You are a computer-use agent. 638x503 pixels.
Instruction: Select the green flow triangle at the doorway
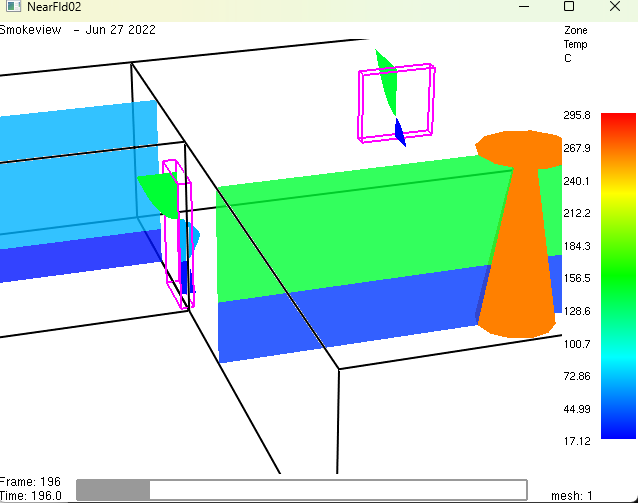[160, 193]
